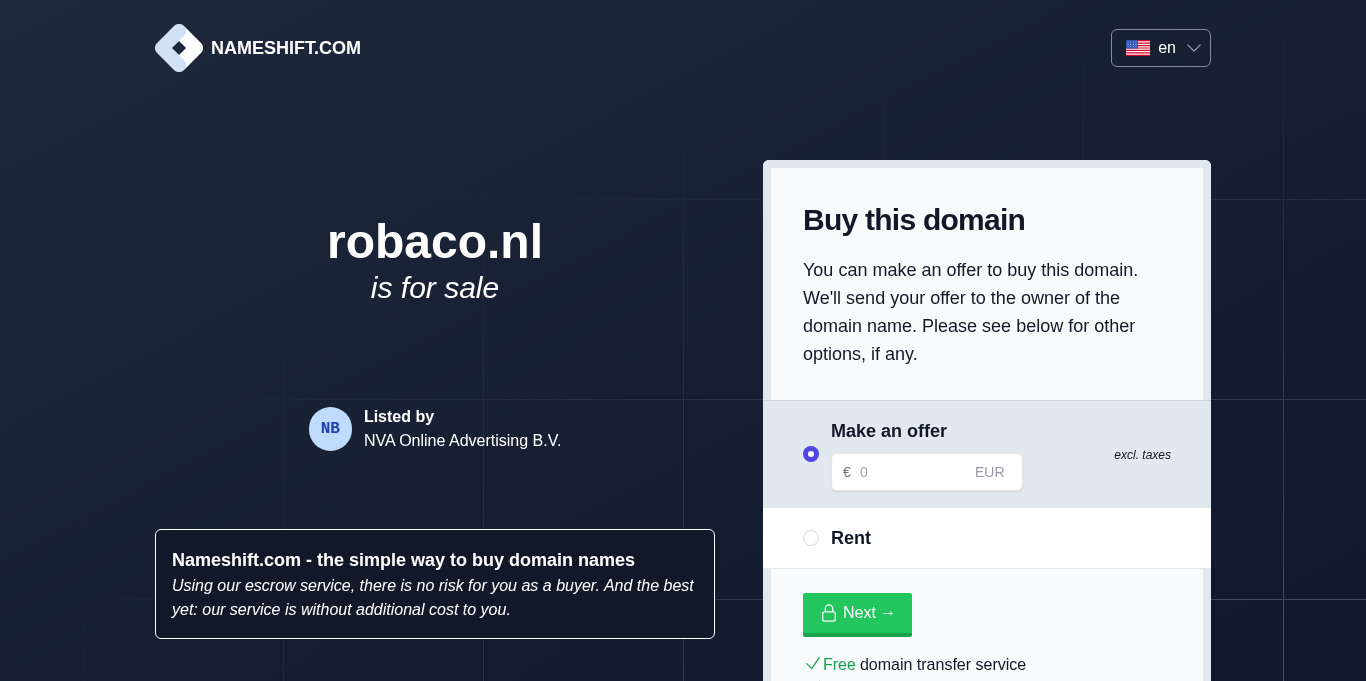Click the NB seller avatar
Image resolution: width=1366 pixels, height=681 pixels.
(x=330, y=429)
